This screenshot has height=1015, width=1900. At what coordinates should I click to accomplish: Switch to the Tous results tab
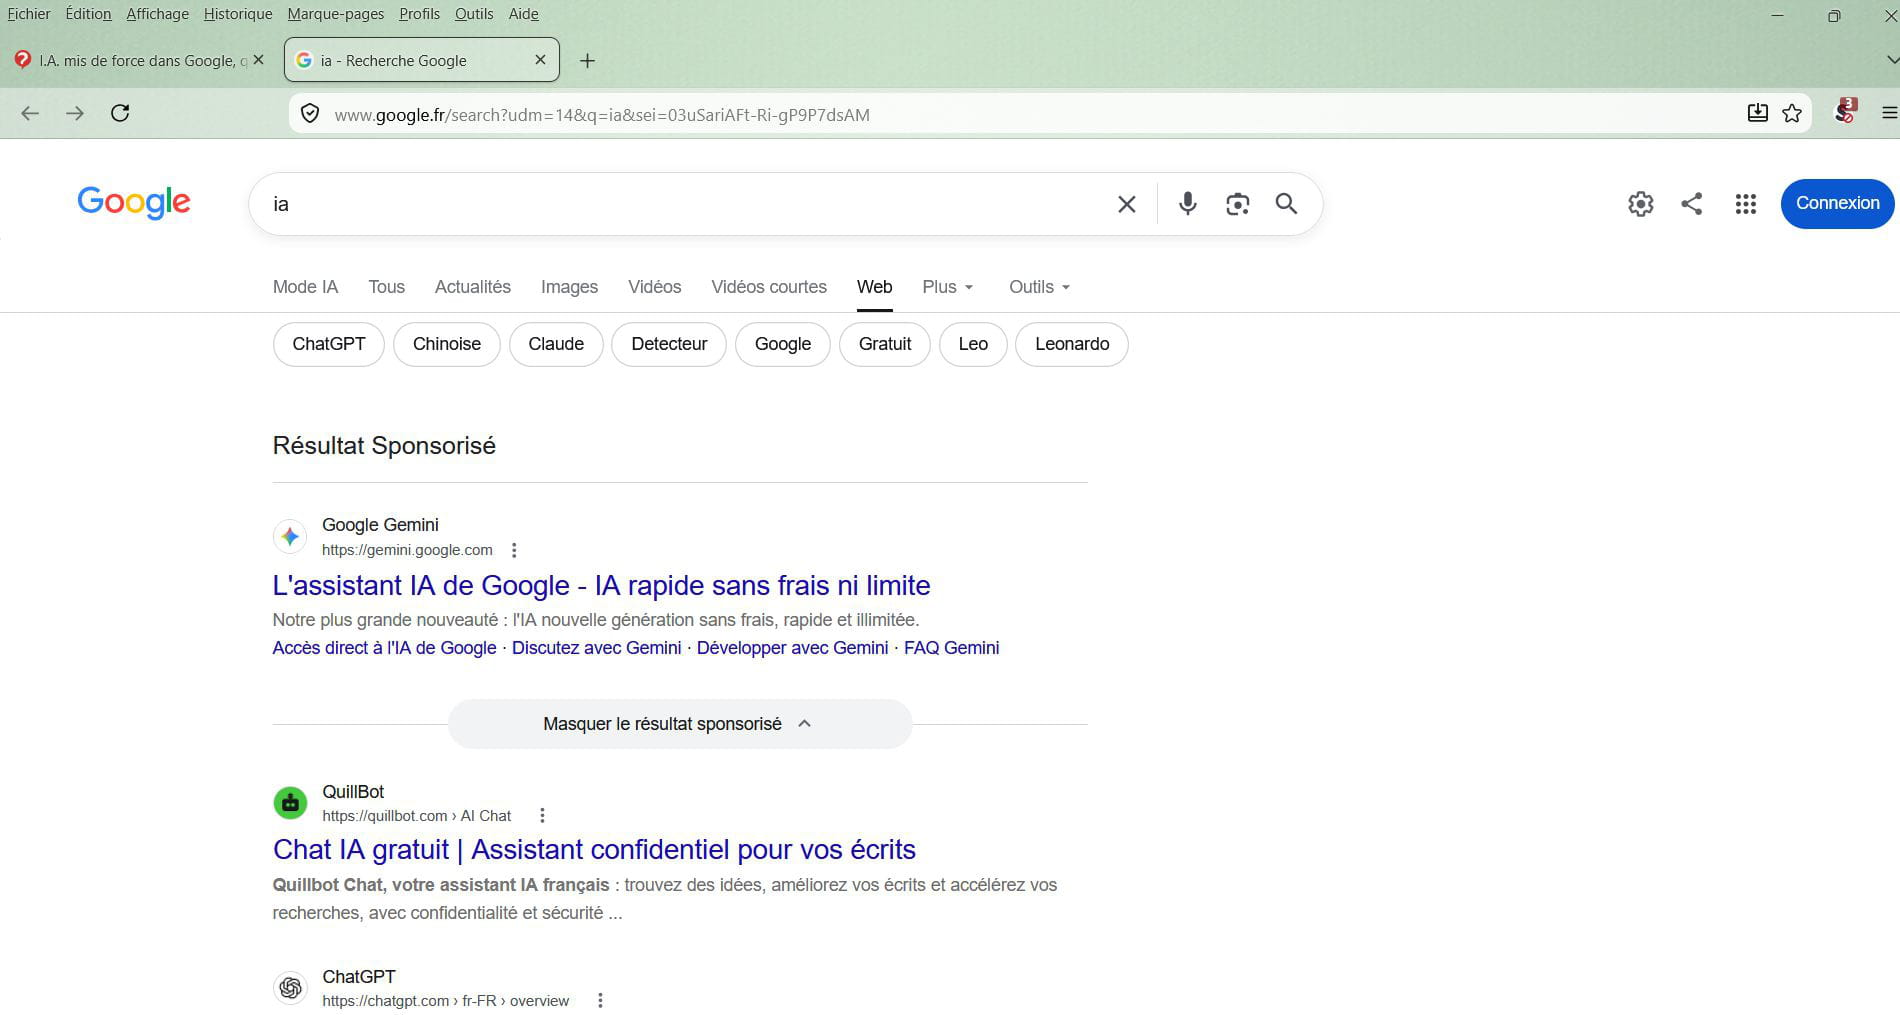point(386,287)
